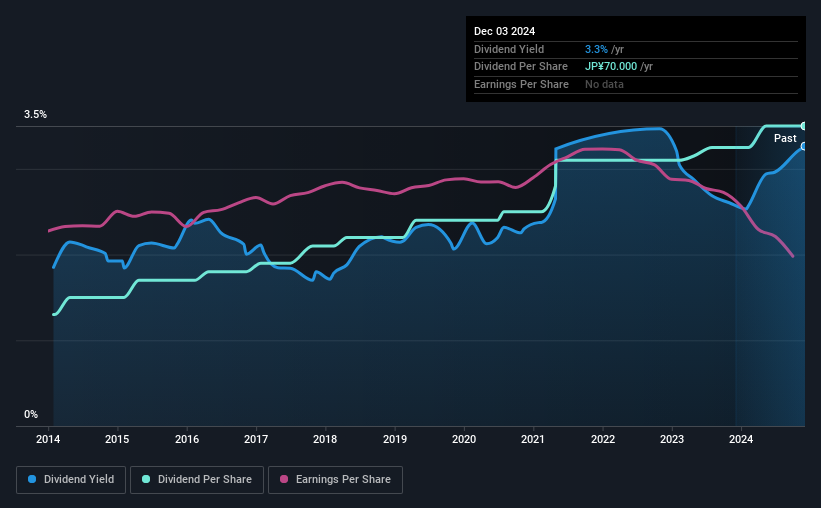Click the teal Dividend Per Share legend dot
The width and height of the screenshot is (821, 508).
tap(146, 479)
